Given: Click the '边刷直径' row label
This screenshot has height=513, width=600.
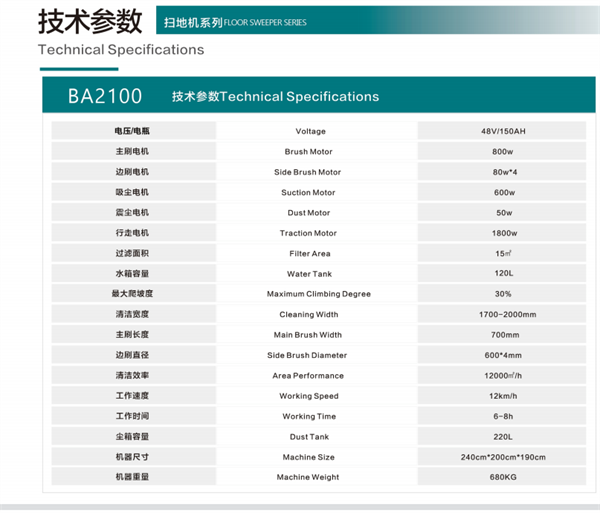Looking at the screenshot, I should 132,355.
